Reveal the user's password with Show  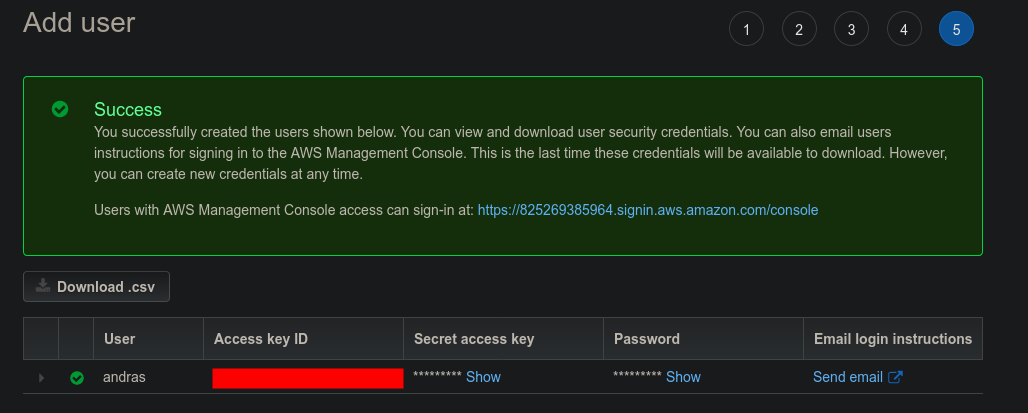coord(683,377)
